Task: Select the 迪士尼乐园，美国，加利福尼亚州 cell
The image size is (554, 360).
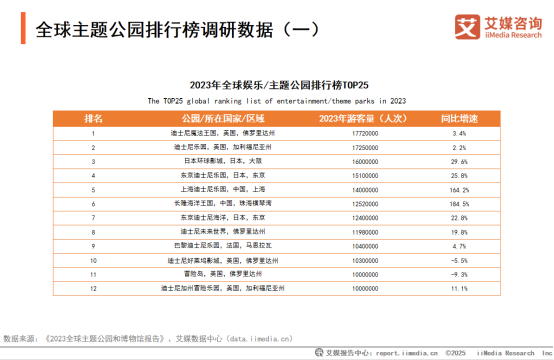Action: pos(223,147)
